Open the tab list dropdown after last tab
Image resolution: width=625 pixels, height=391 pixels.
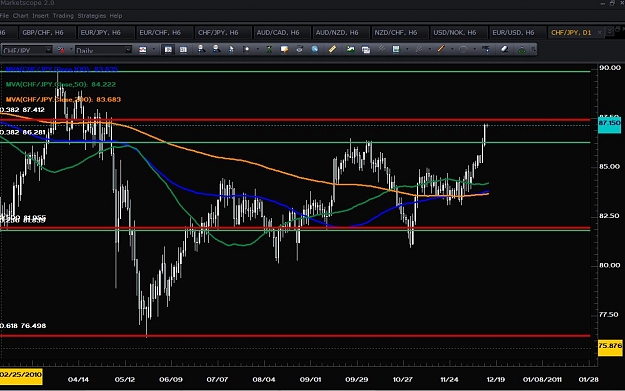[609, 32]
